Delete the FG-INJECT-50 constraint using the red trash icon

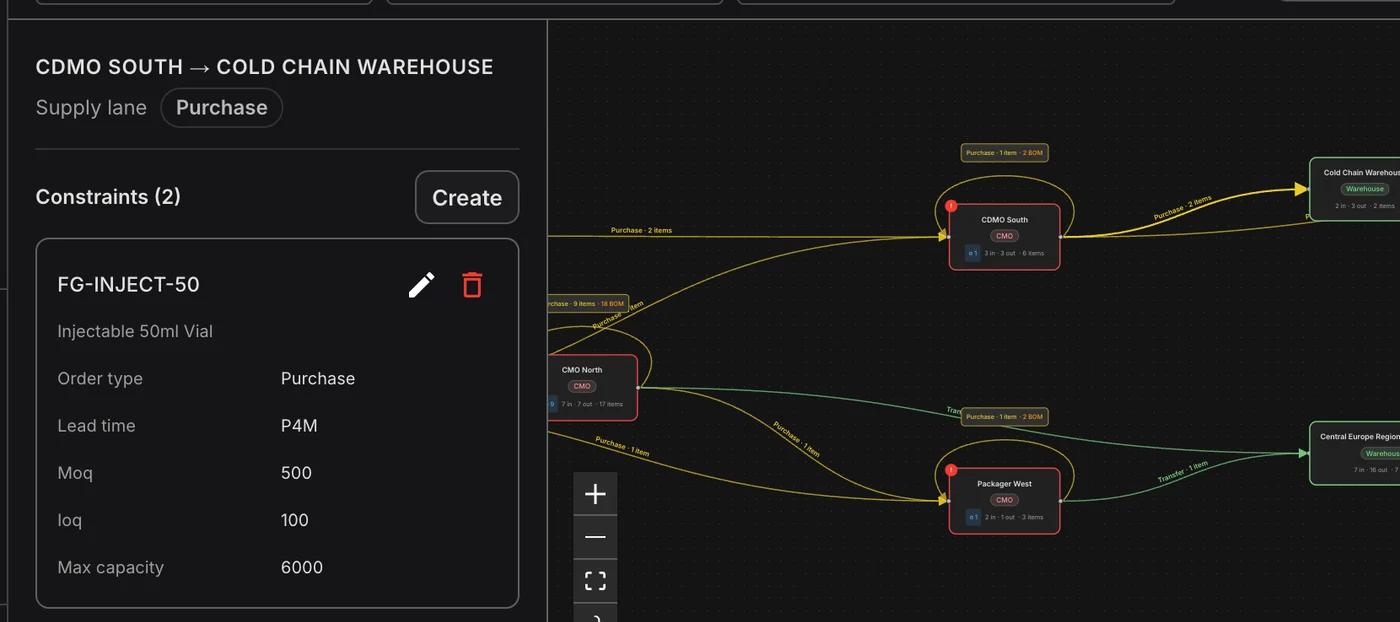[x=472, y=285]
